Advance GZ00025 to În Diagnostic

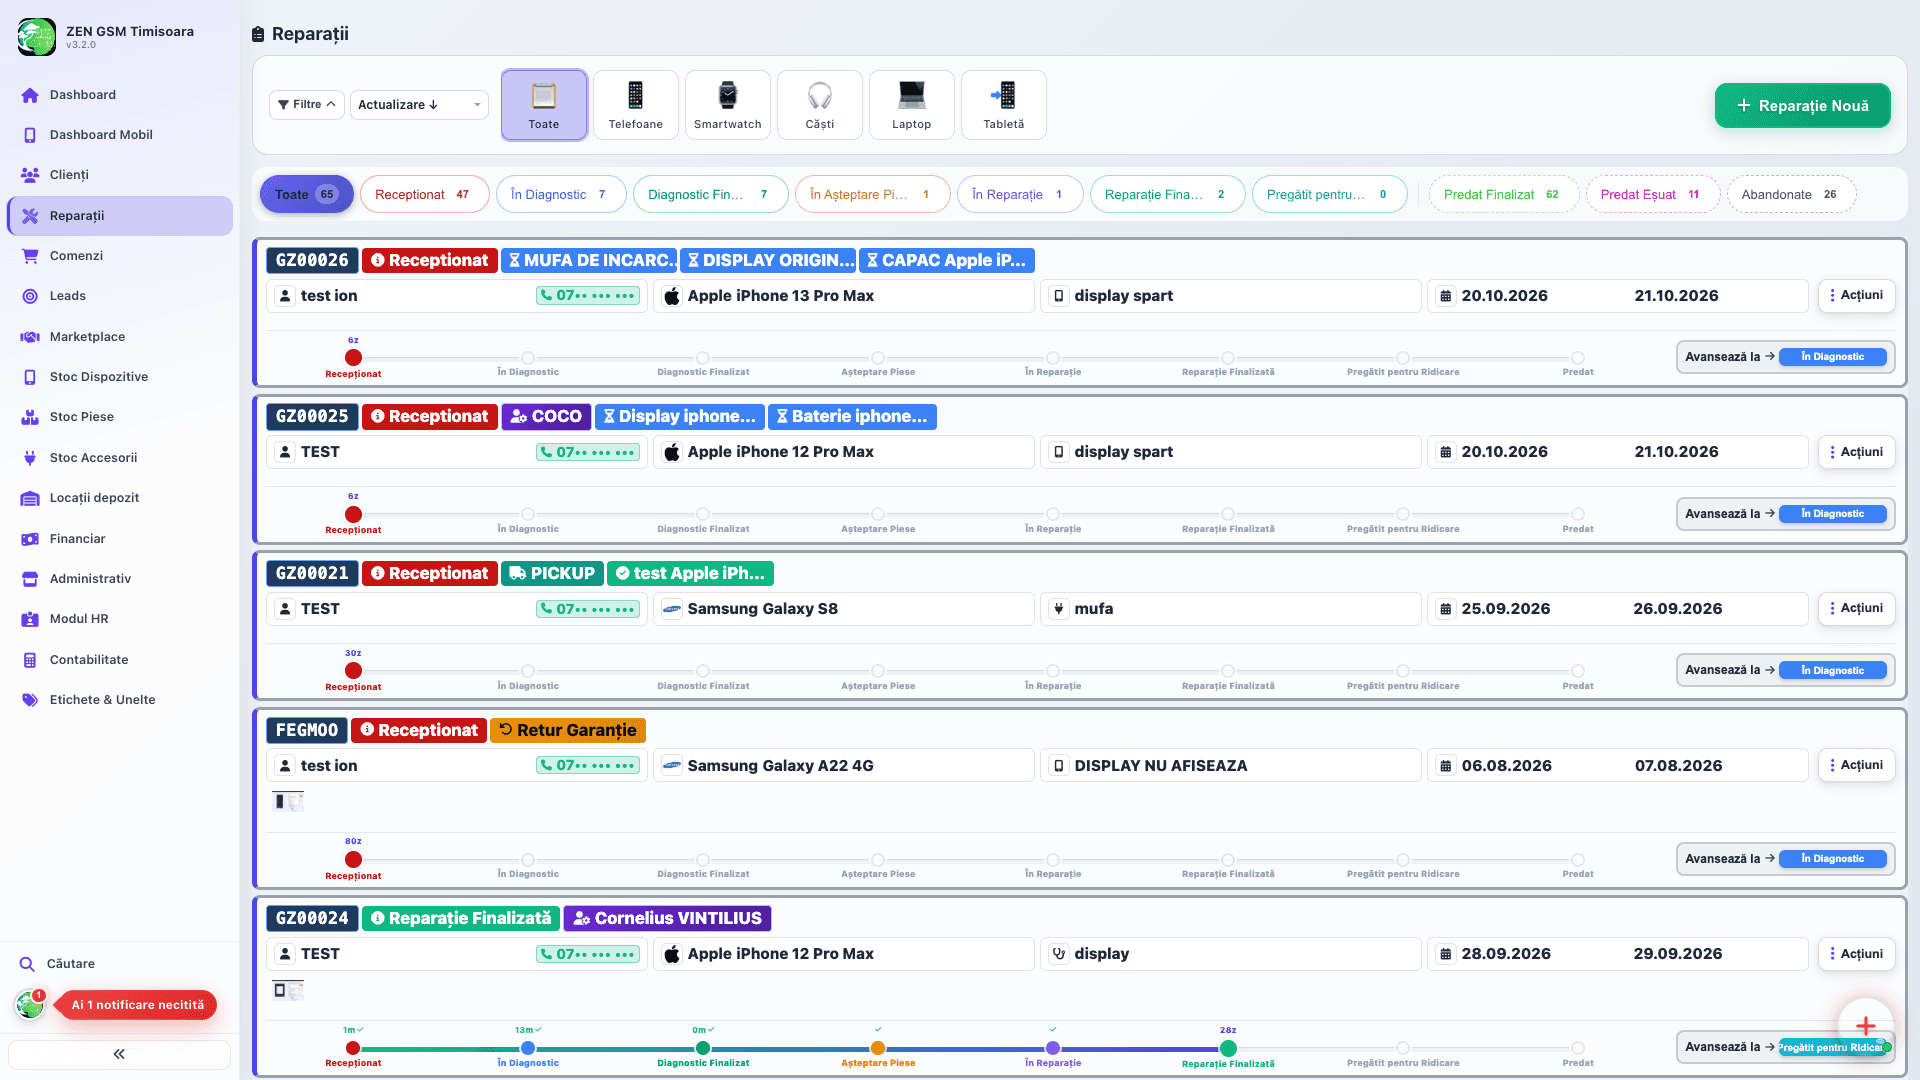point(1785,514)
